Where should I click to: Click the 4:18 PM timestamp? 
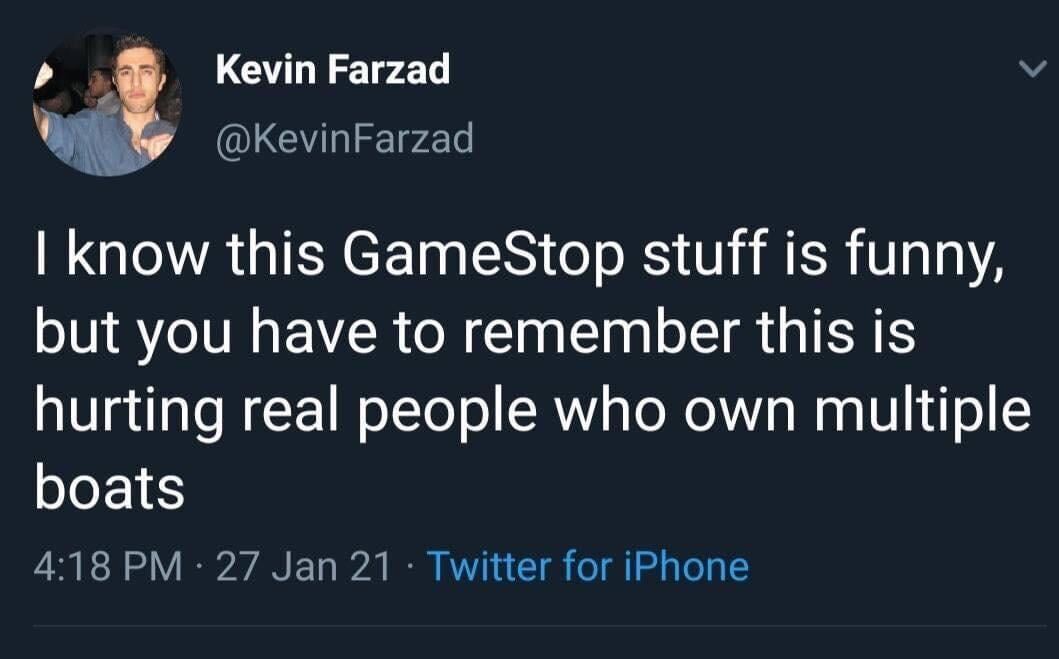108,567
